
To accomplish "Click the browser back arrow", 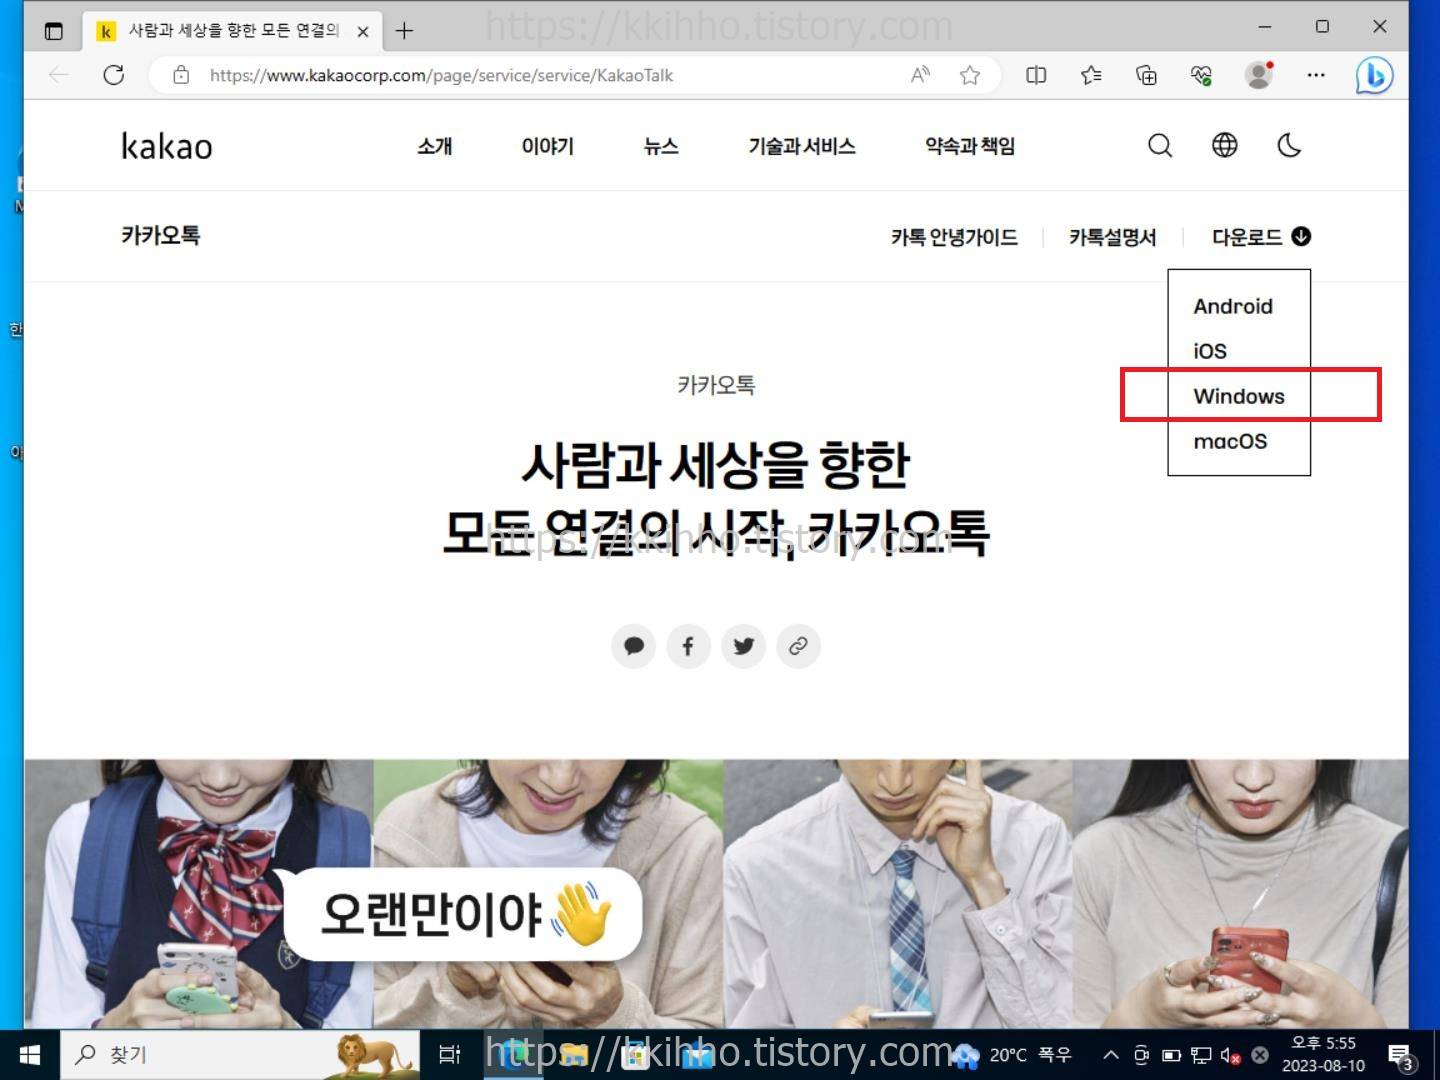I will coord(59,75).
